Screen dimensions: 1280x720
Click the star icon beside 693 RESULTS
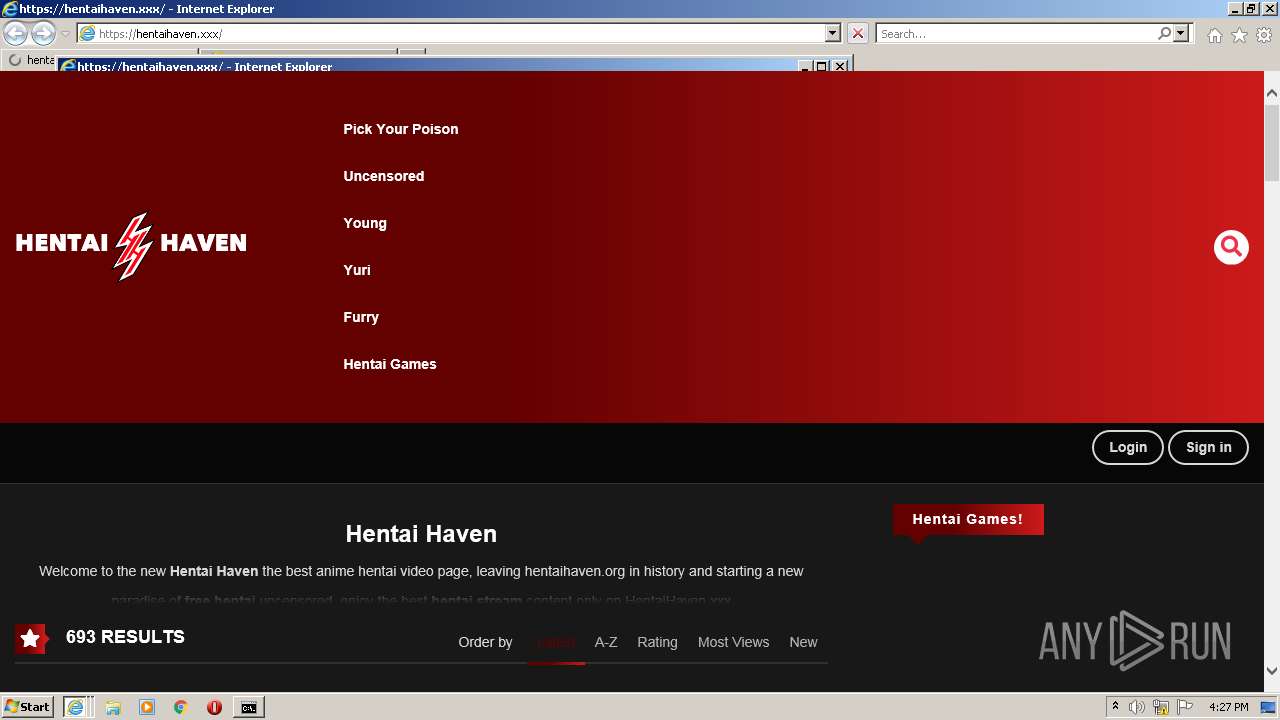[x=31, y=638]
